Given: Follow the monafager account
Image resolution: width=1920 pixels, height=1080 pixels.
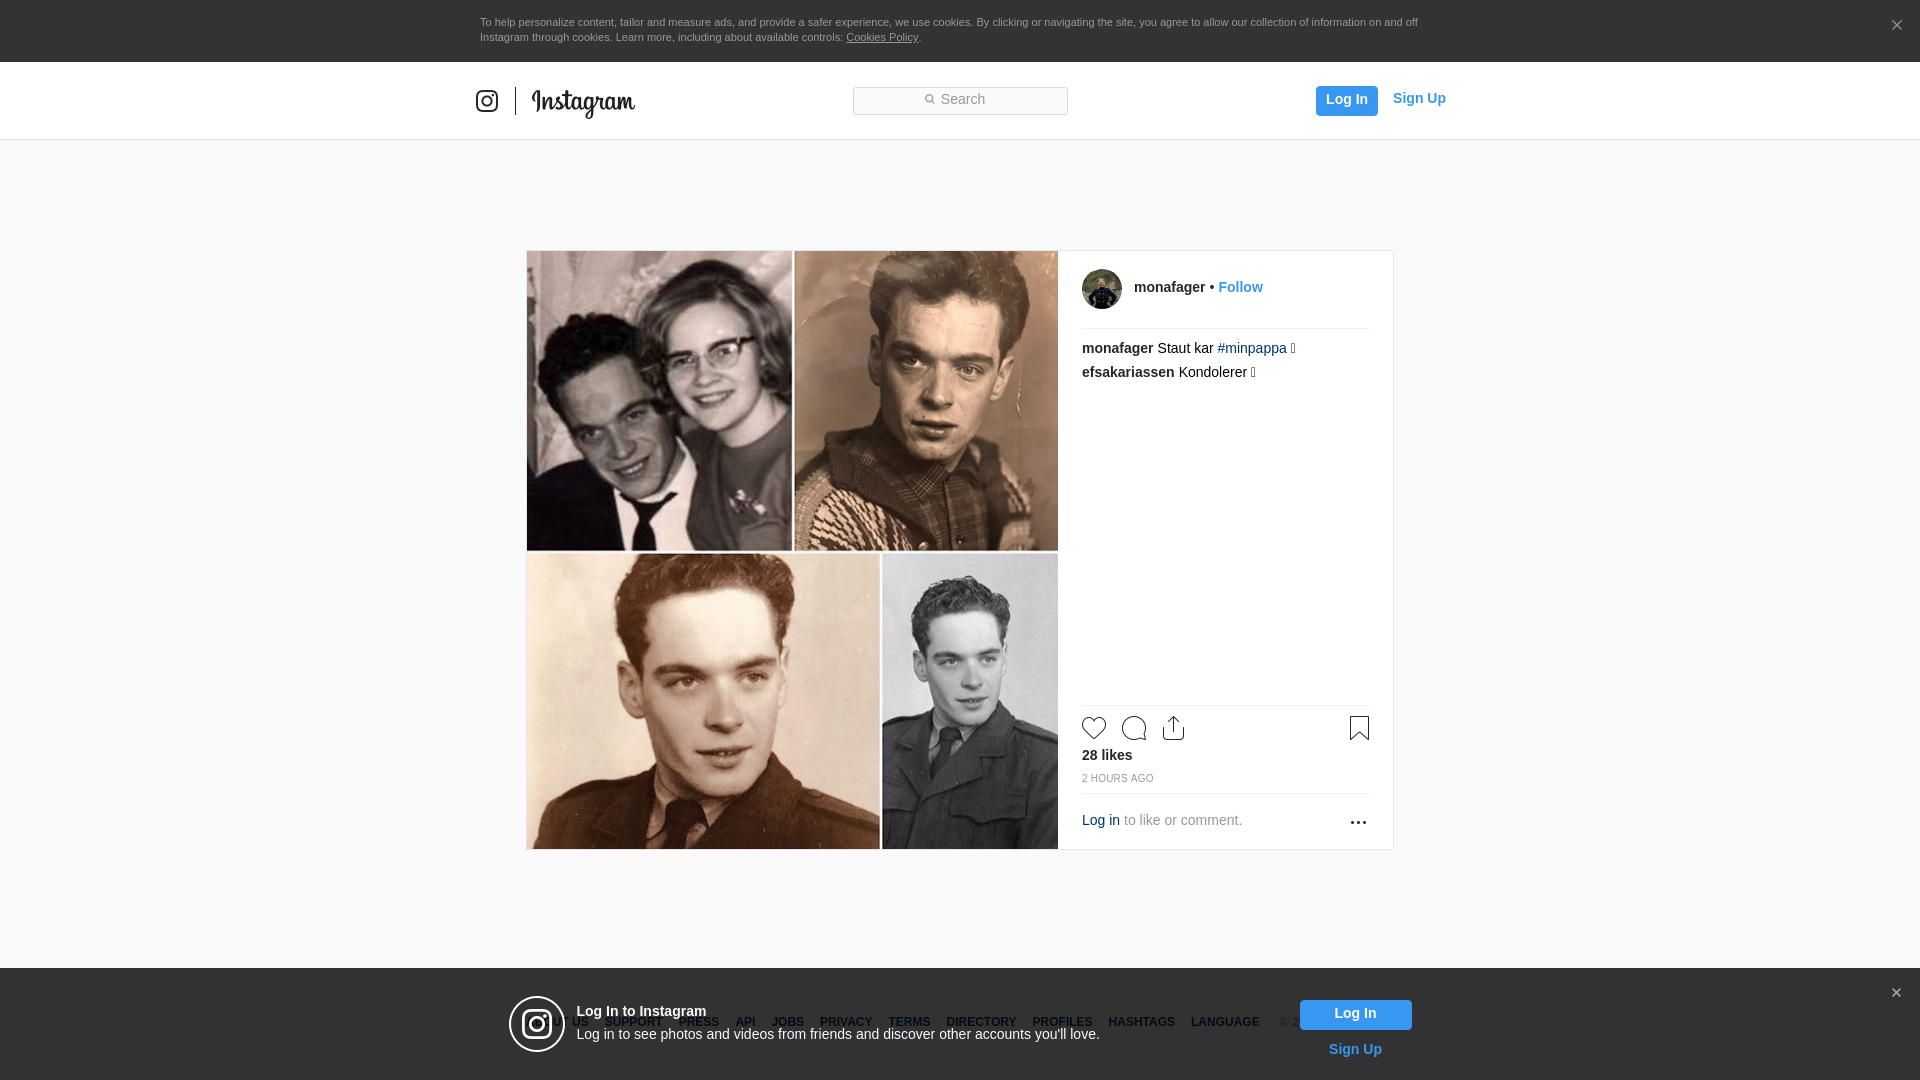Looking at the screenshot, I should (1240, 287).
